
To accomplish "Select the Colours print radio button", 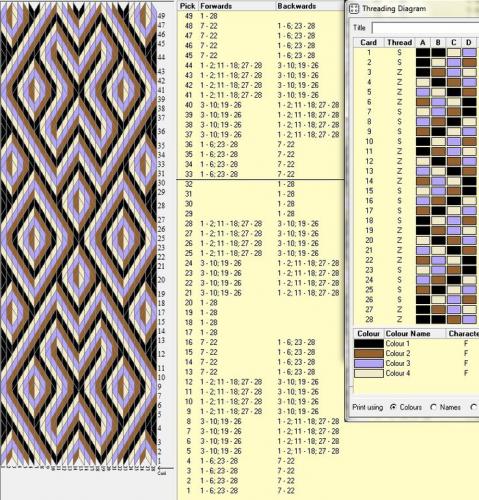I will click(x=393, y=407).
